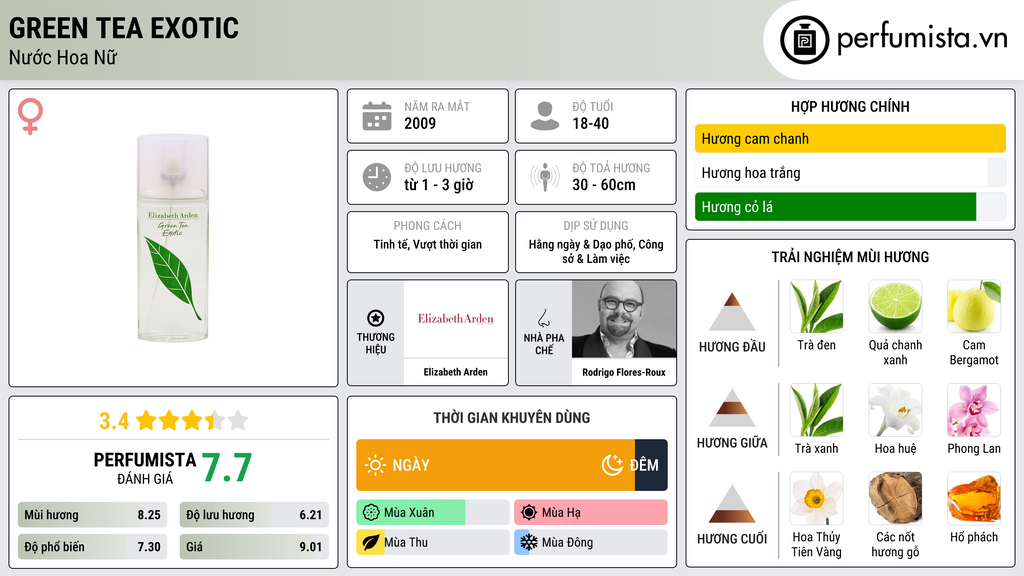This screenshot has height=576, width=1024.
Task: Click the Elizabeth Arden brand name caption
Action: [x=455, y=372]
